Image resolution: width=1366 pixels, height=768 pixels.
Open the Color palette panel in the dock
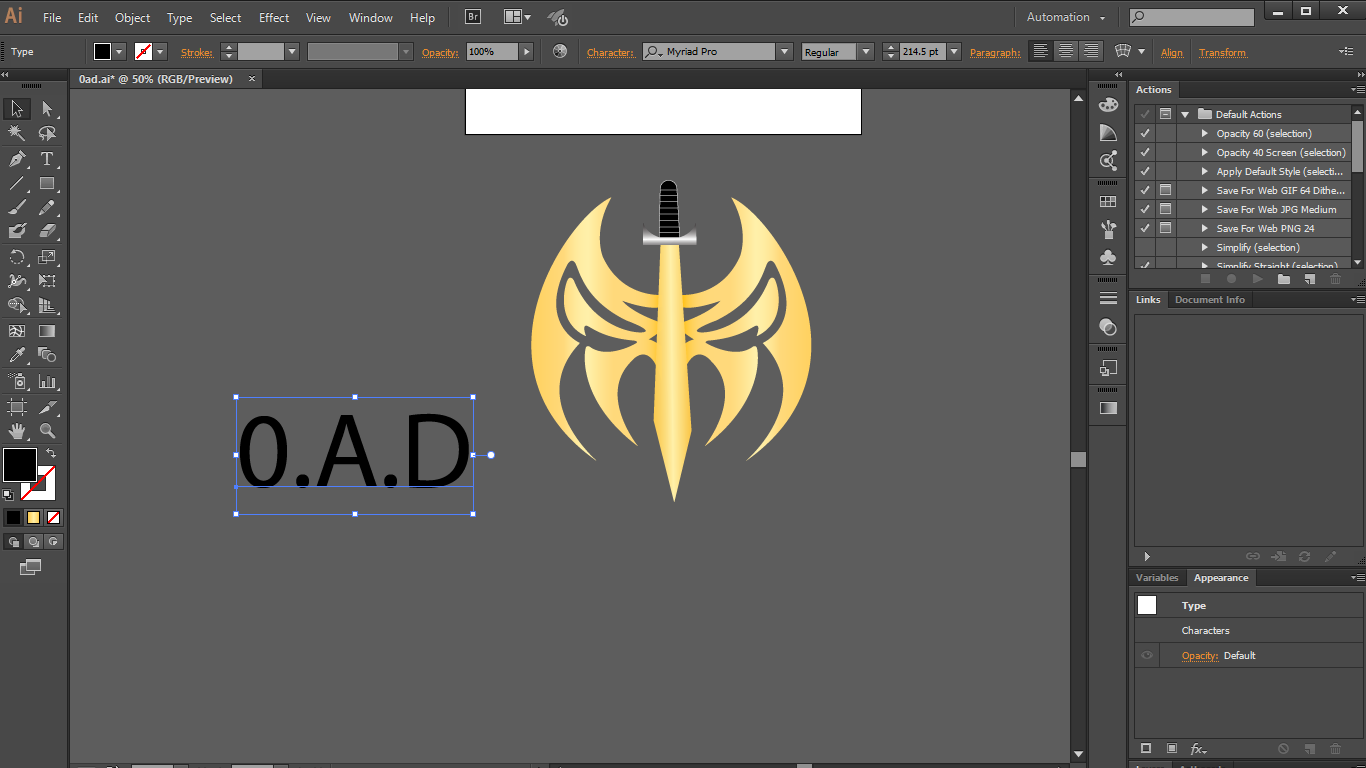(1108, 105)
